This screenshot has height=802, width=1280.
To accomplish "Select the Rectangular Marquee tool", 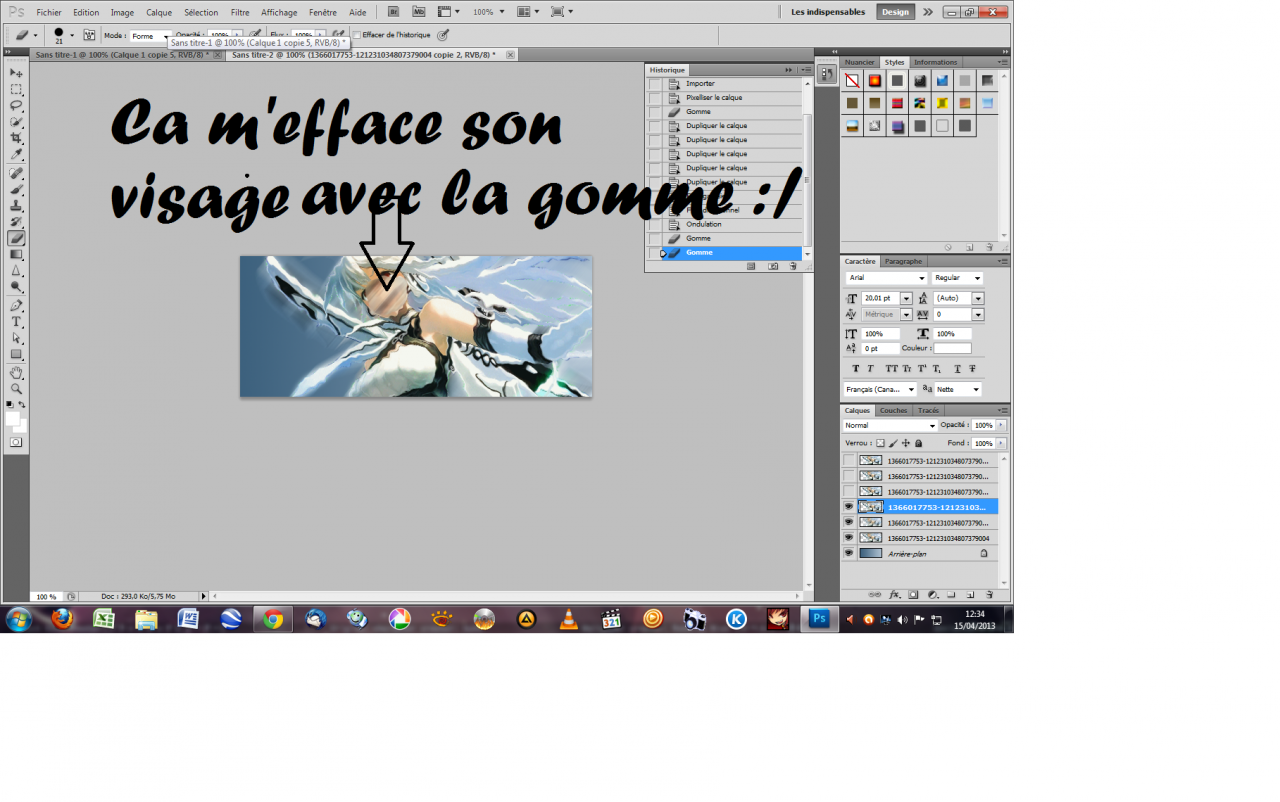I will pyautogui.click(x=16, y=89).
